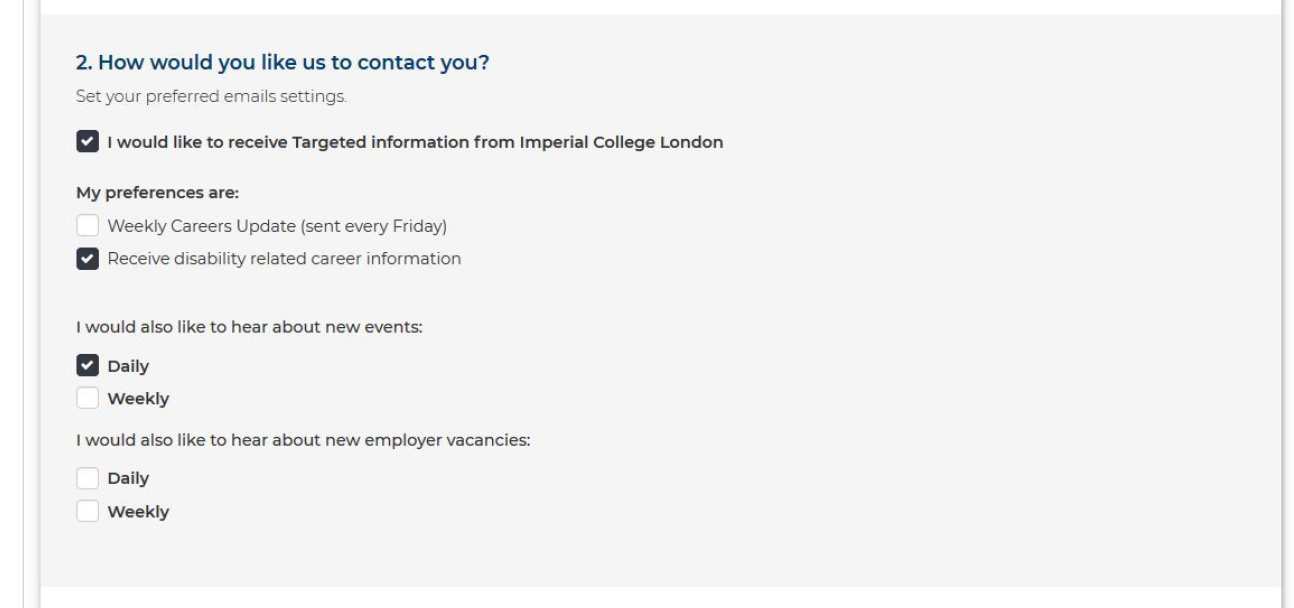Click the 'My preferences are:' heading text
The image size is (1294, 608).
click(157, 193)
